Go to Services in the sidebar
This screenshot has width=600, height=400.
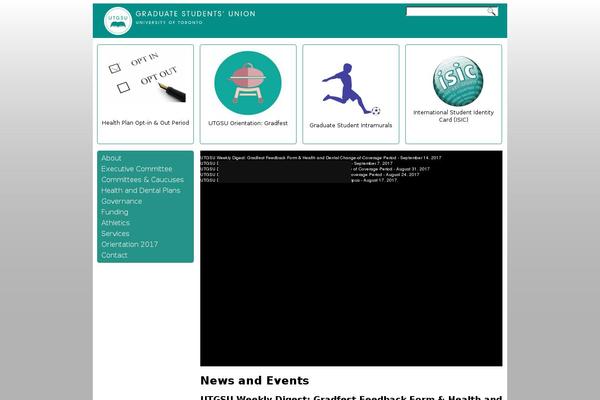click(x=115, y=233)
